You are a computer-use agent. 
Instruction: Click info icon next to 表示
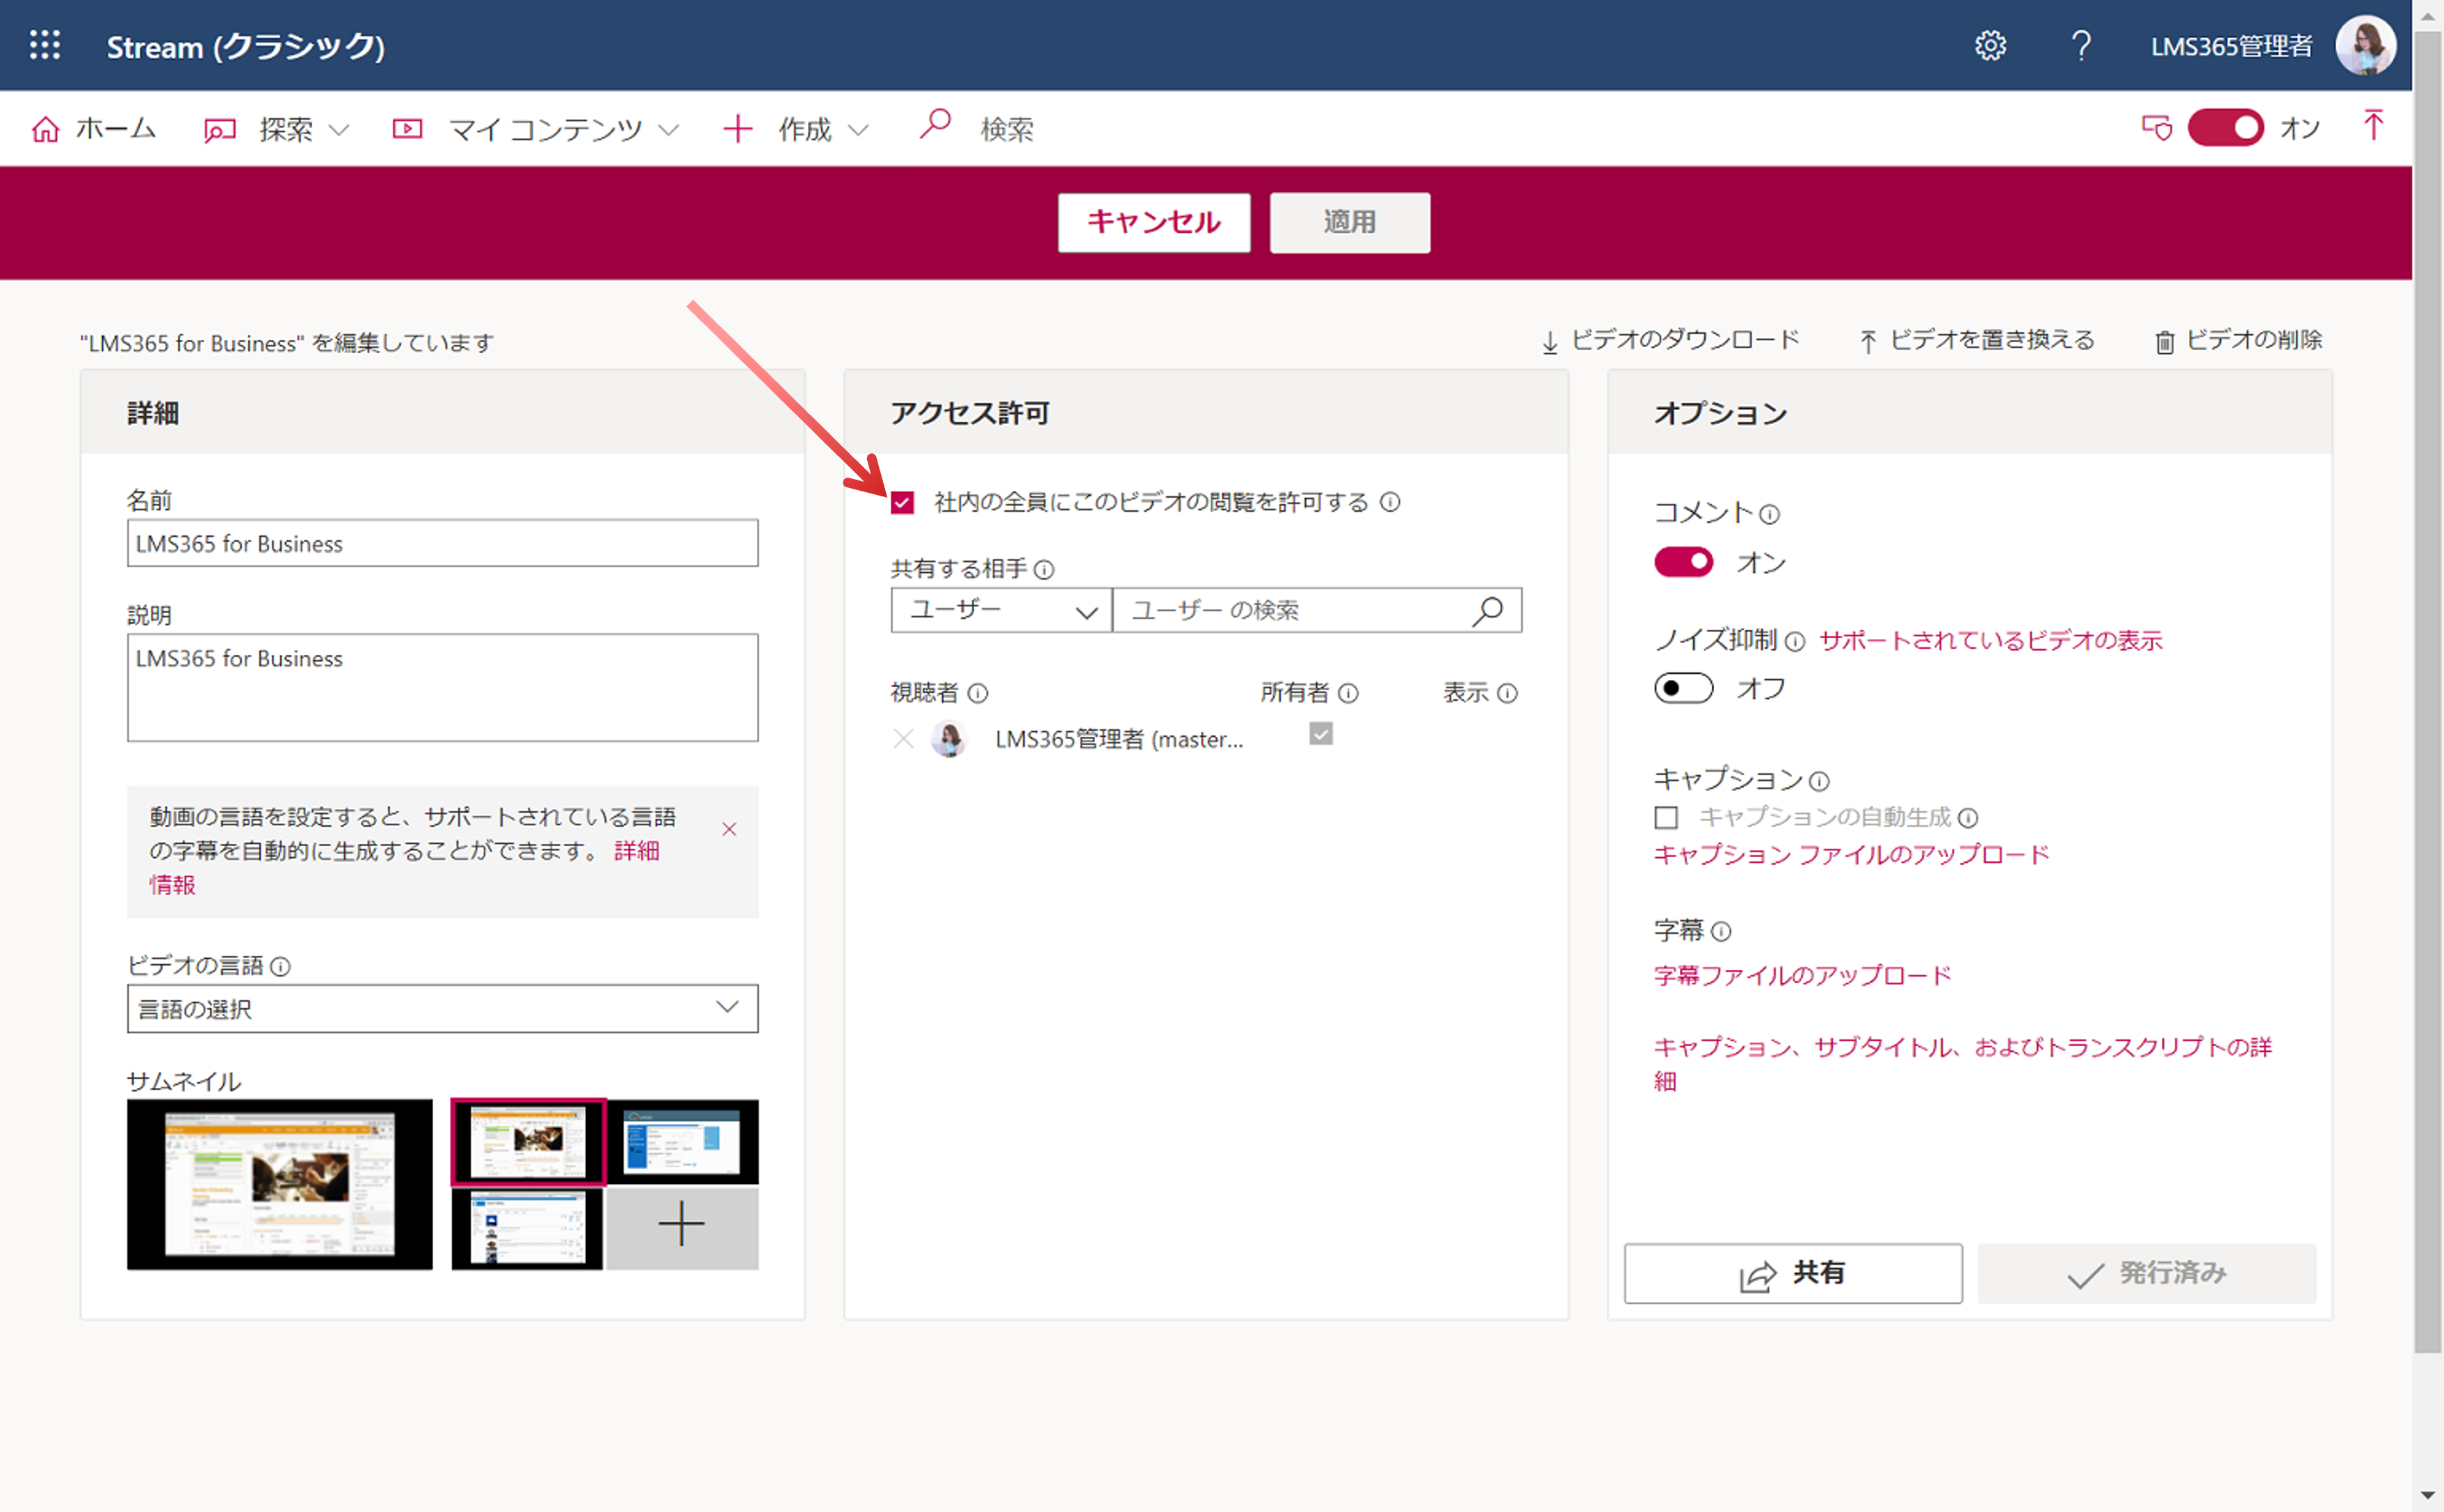click(1507, 693)
